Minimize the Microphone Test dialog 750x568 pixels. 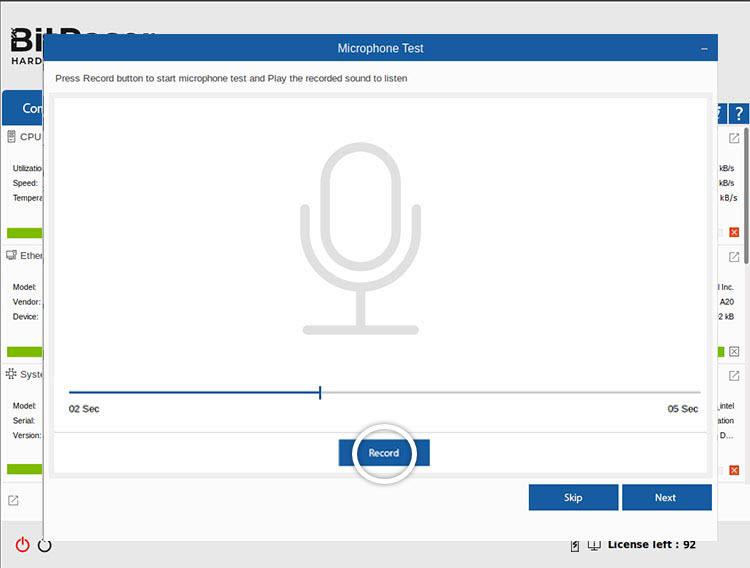[704, 48]
